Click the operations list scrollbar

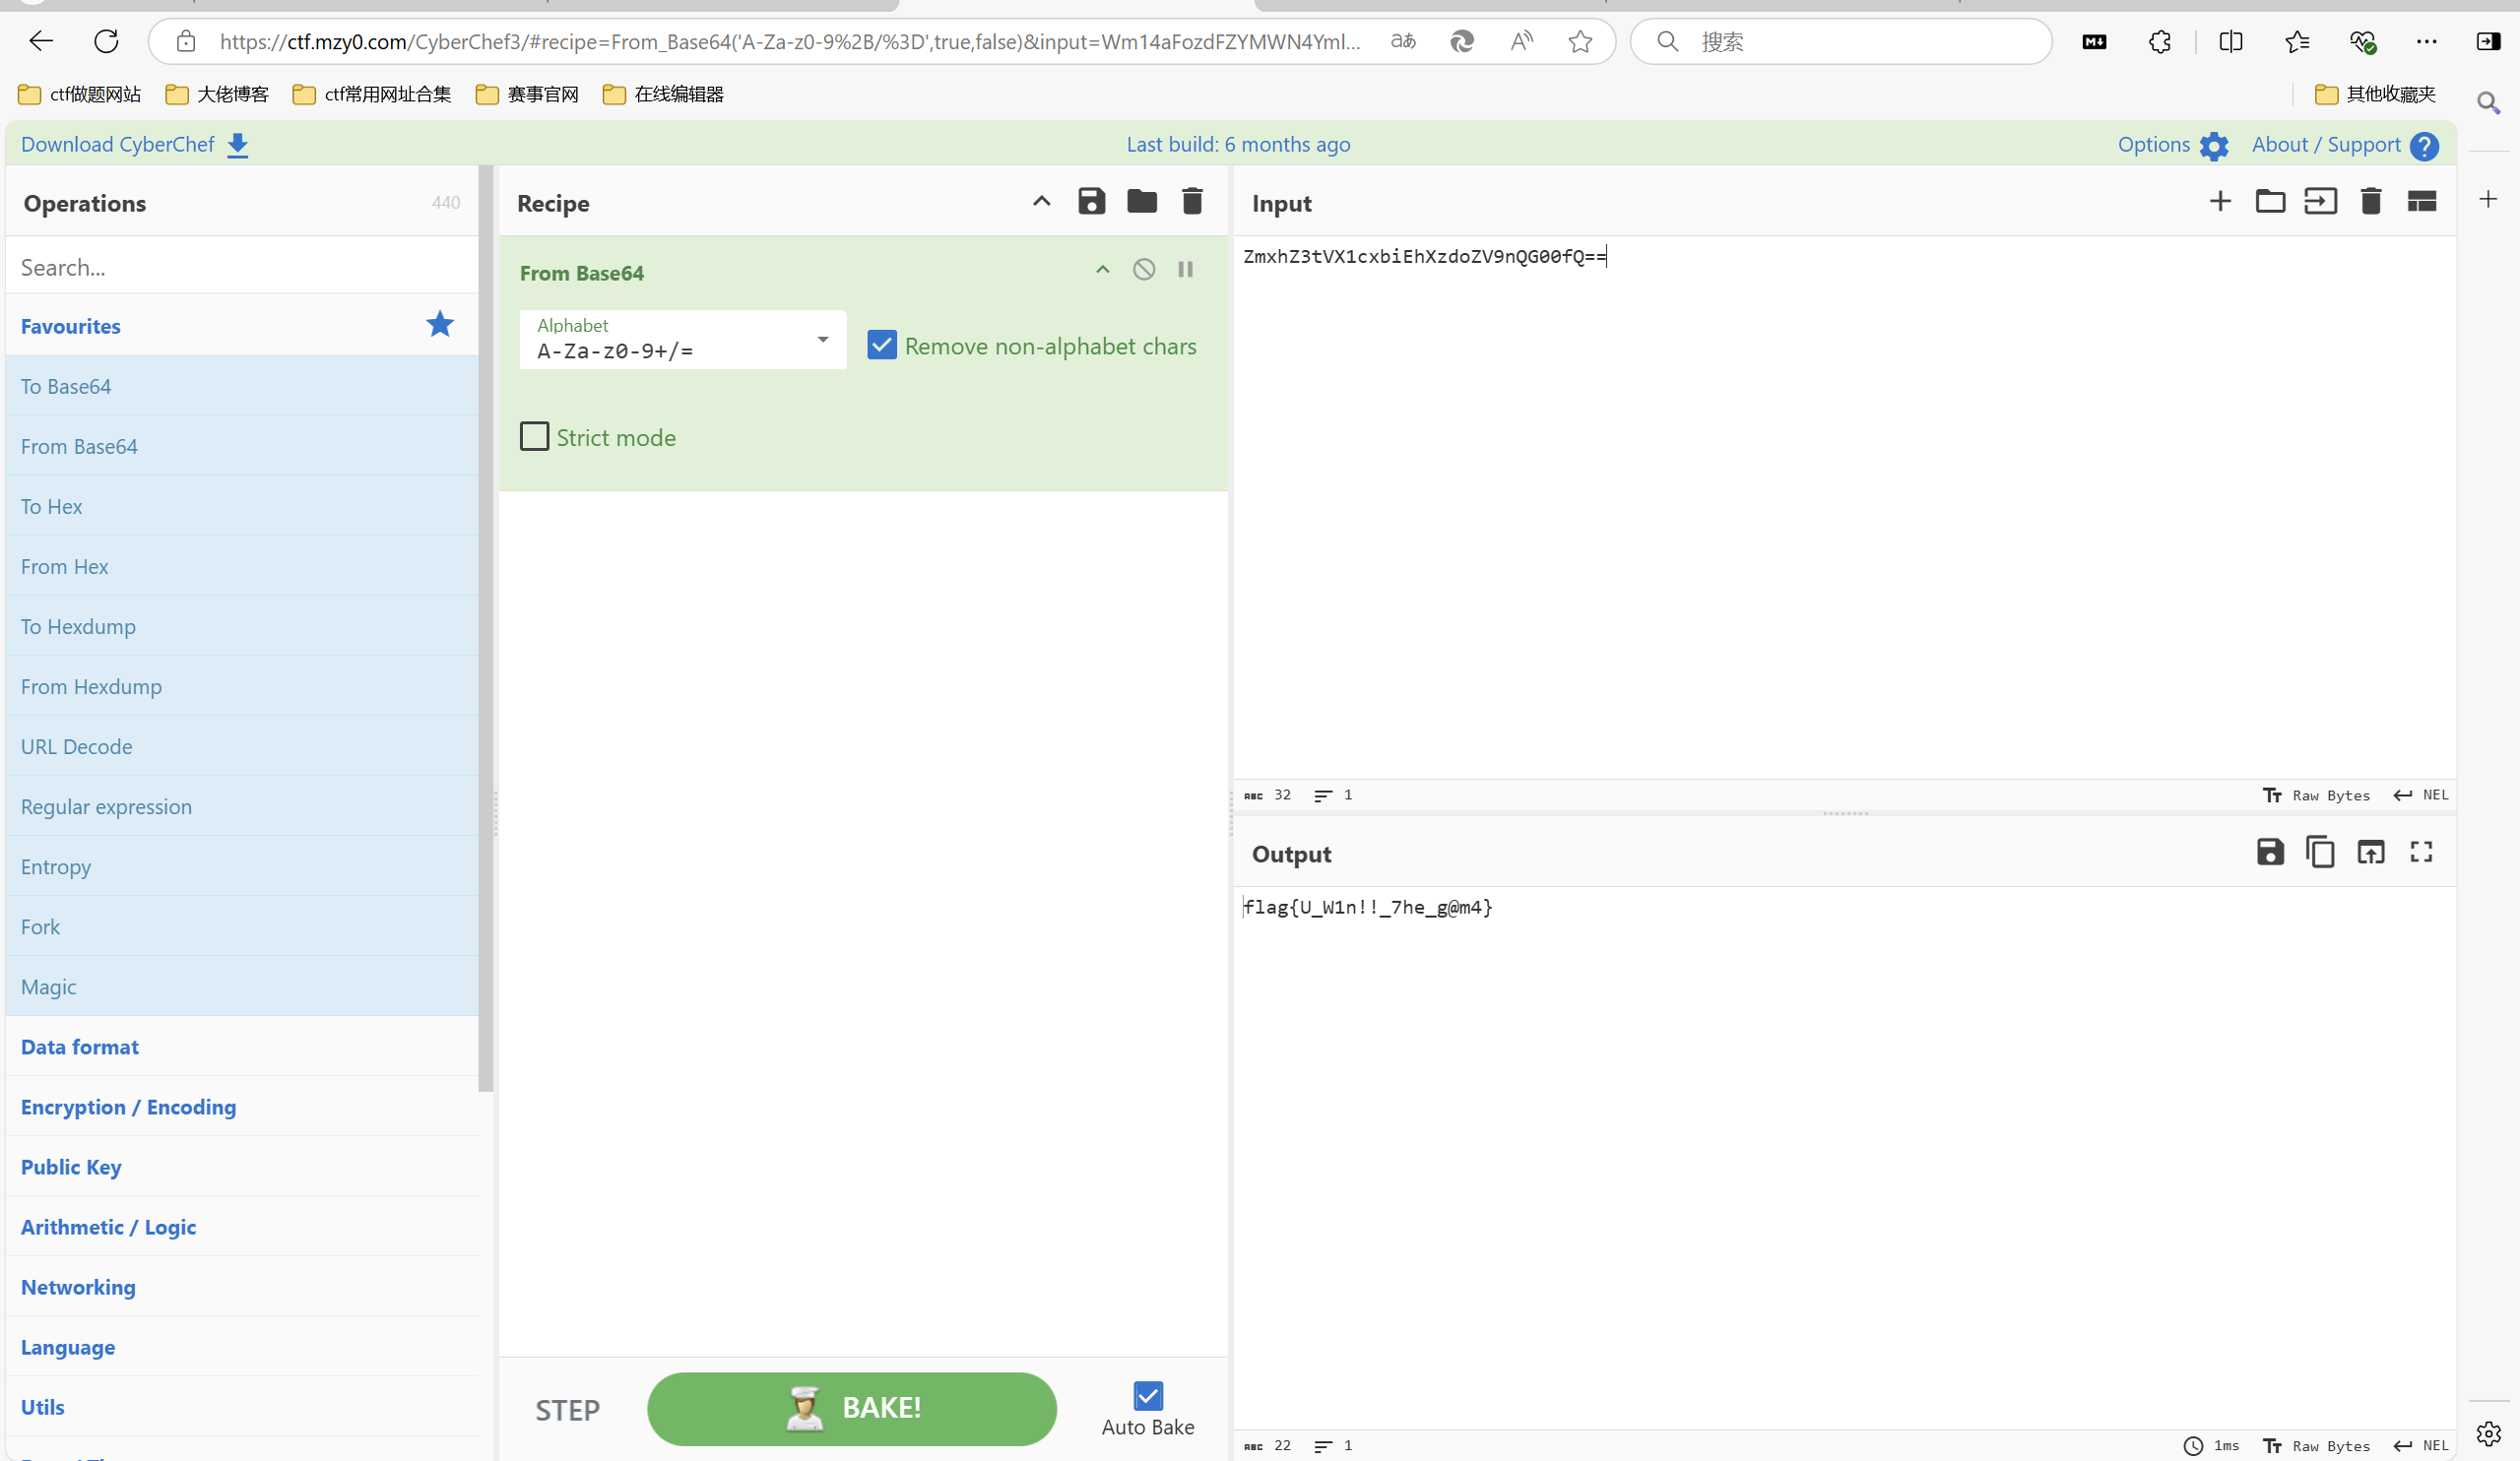tap(486, 629)
